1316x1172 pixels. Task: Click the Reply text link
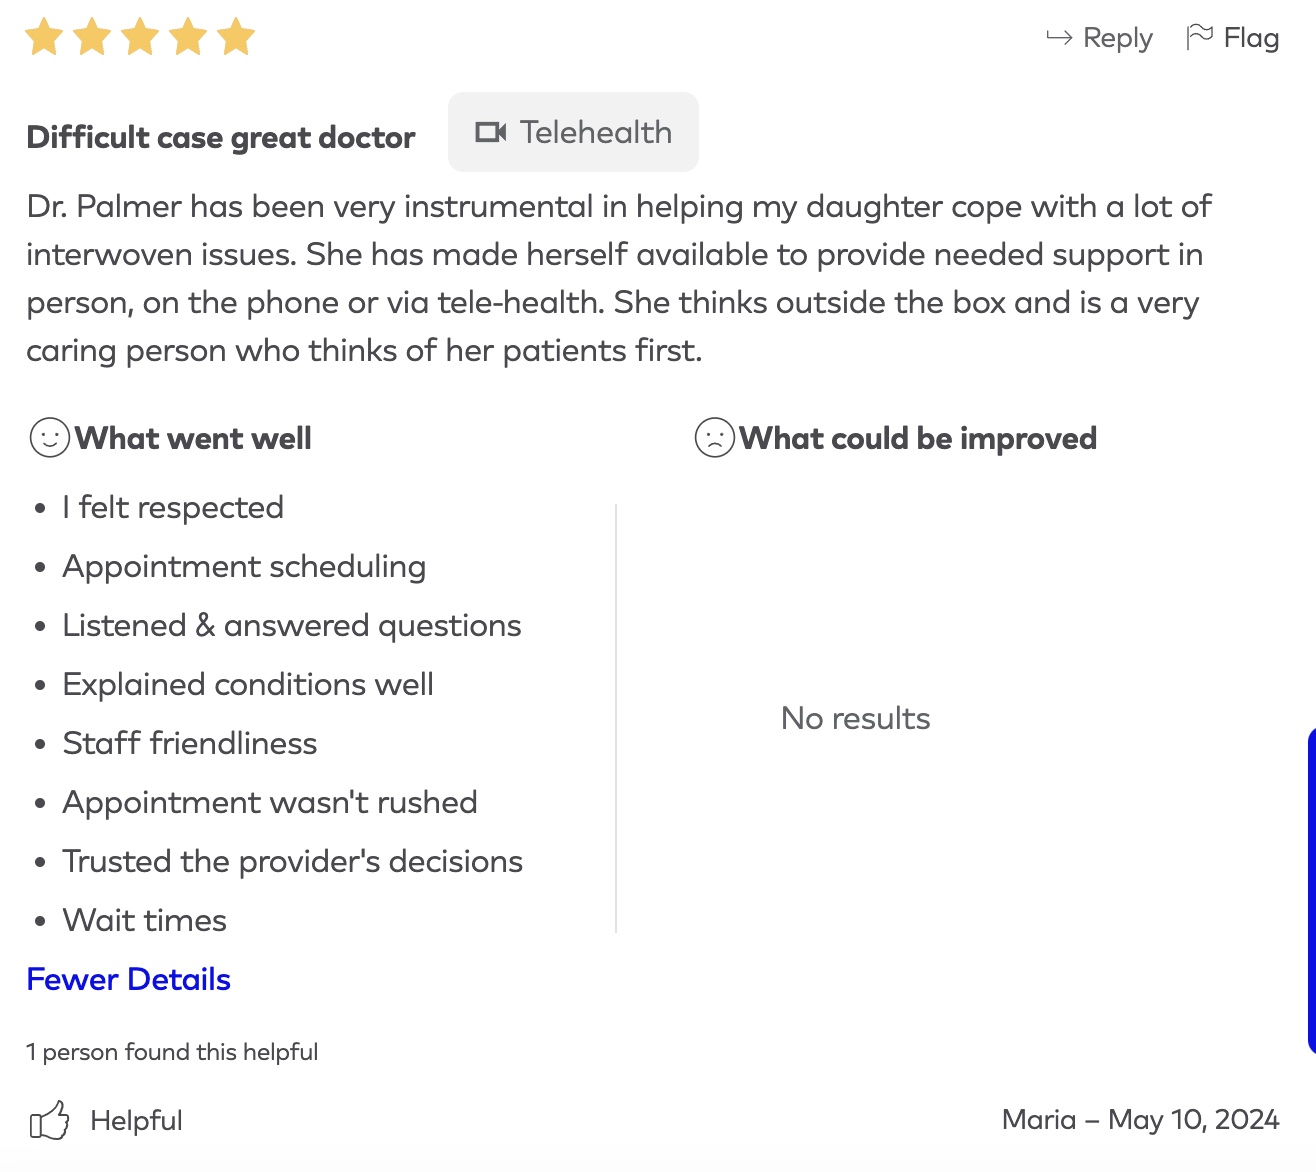point(1117,38)
